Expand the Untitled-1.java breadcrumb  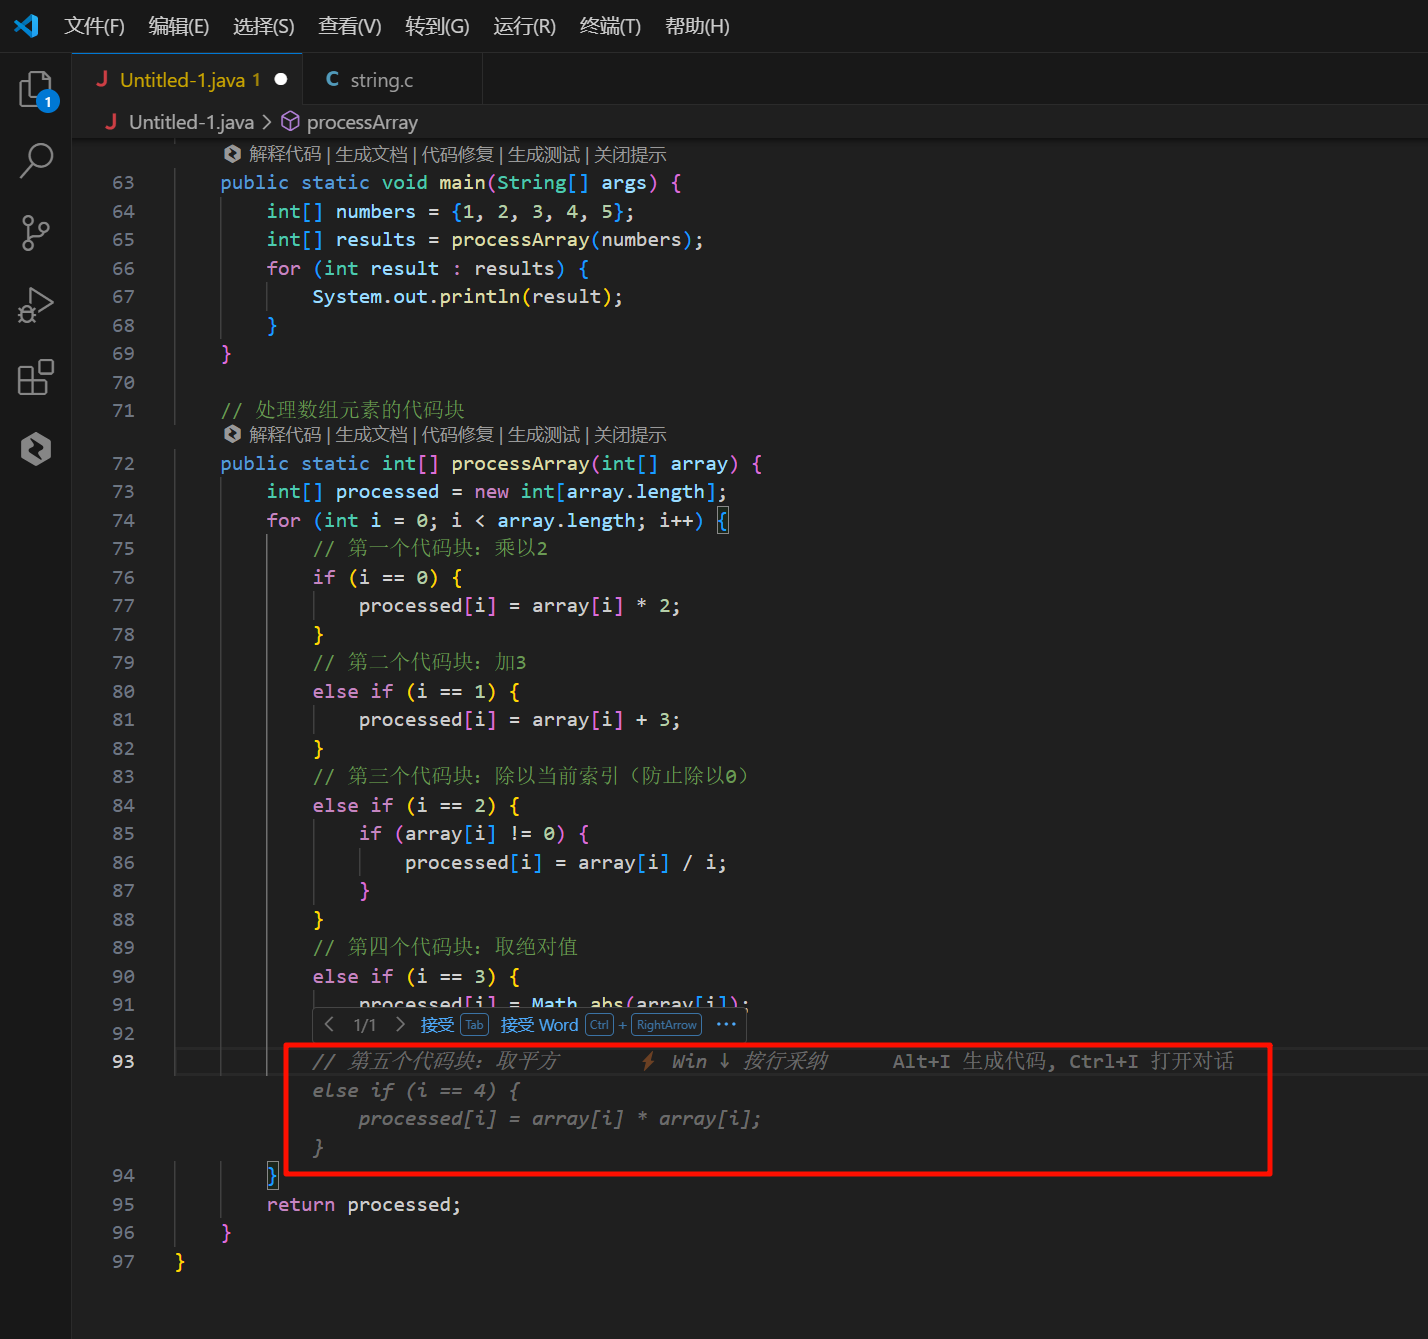[191, 122]
